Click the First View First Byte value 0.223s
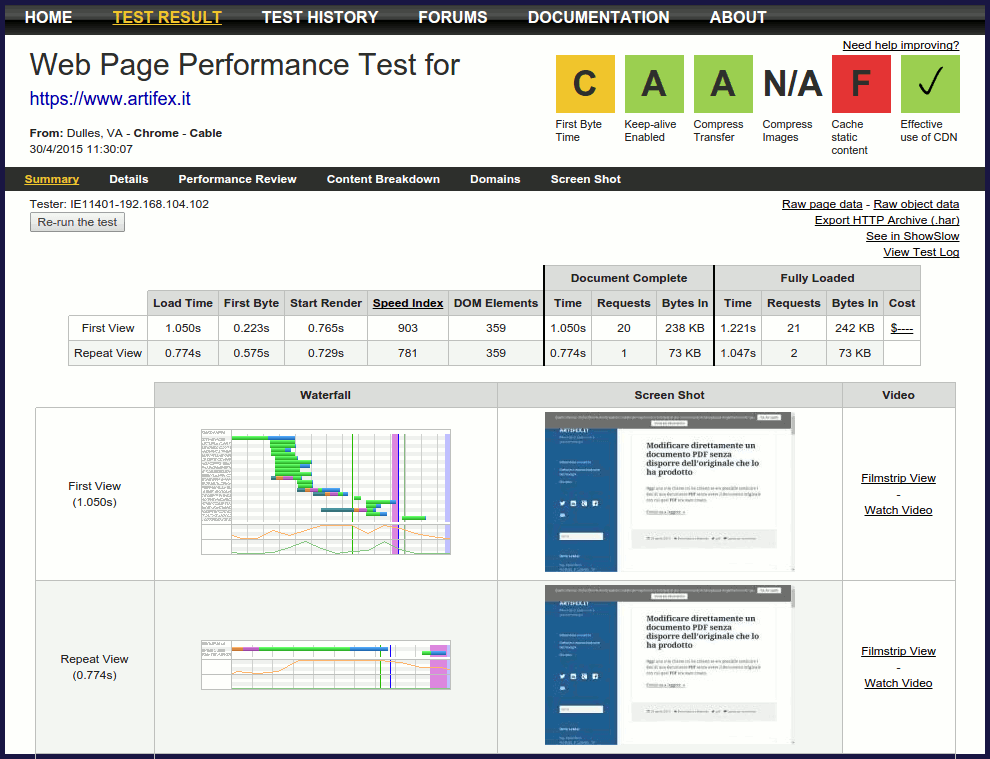This screenshot has width=990, height=759. point(251,328)
